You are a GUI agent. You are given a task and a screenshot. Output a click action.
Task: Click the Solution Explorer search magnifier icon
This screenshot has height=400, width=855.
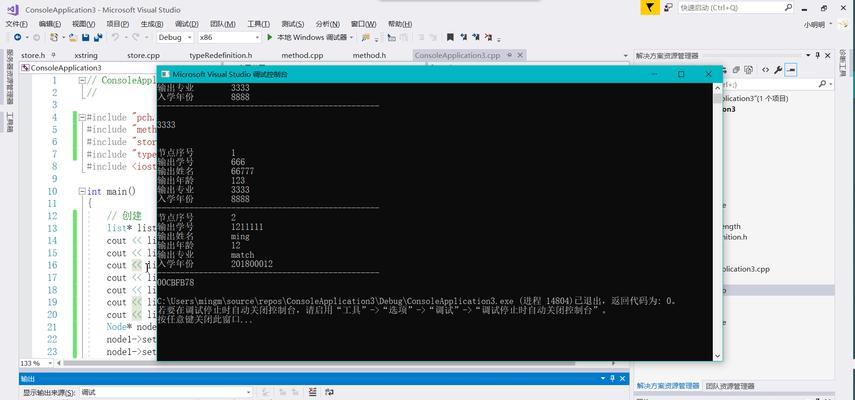(x=822, y=84)
